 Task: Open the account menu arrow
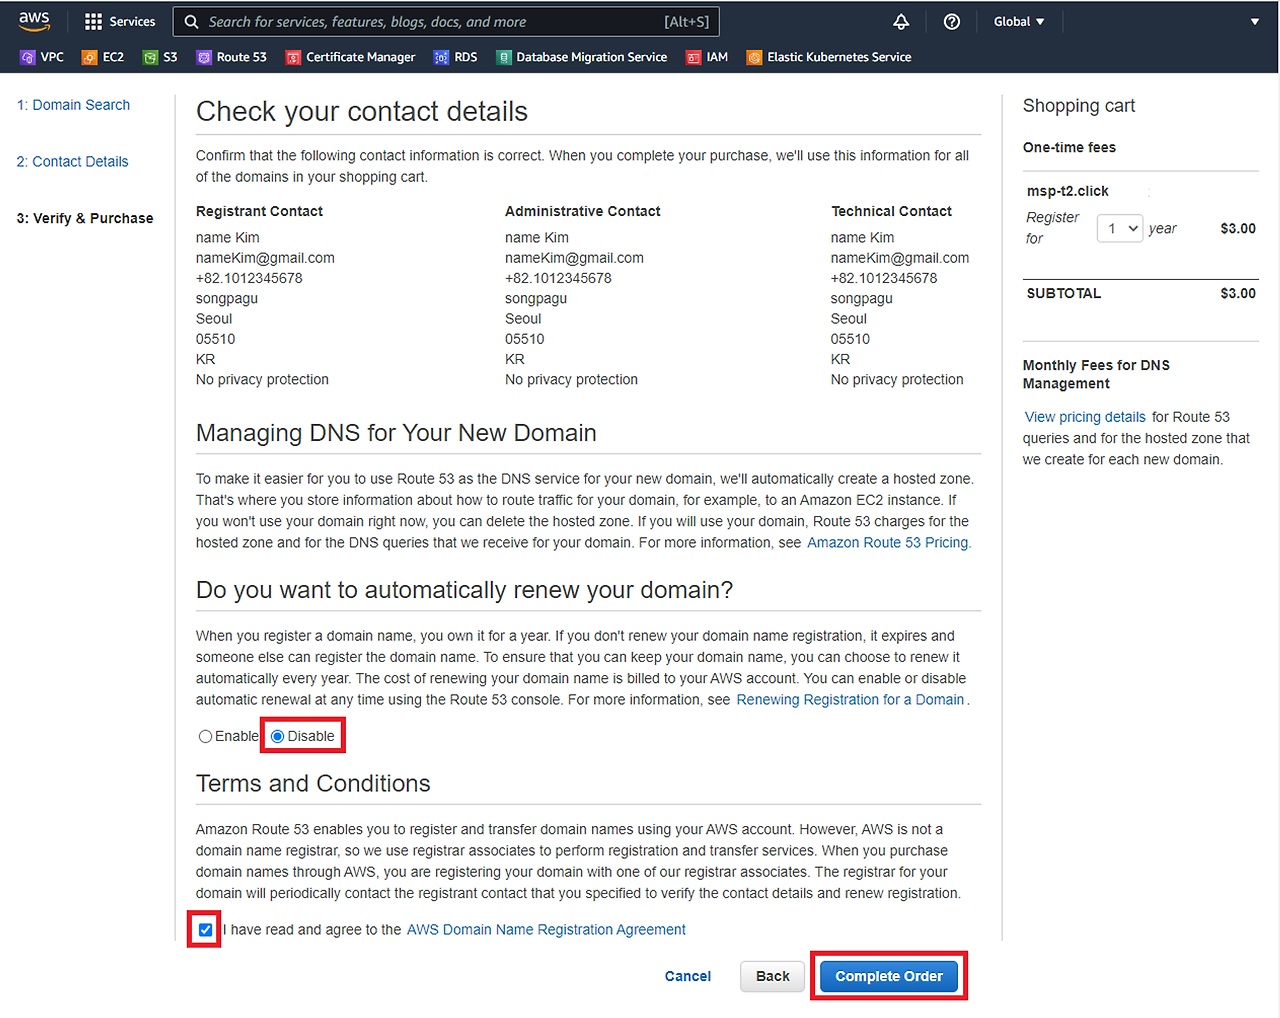pos(1254,21)
